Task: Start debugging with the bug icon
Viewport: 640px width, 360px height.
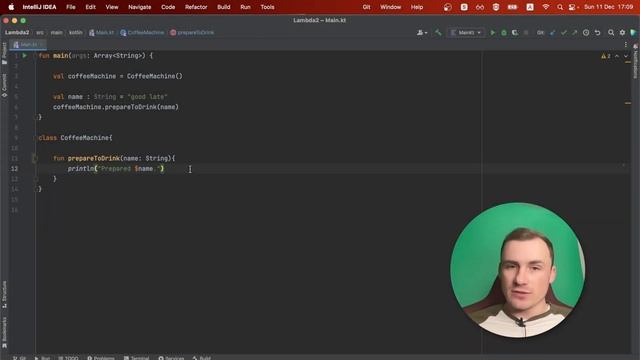Action: point(504,33)
